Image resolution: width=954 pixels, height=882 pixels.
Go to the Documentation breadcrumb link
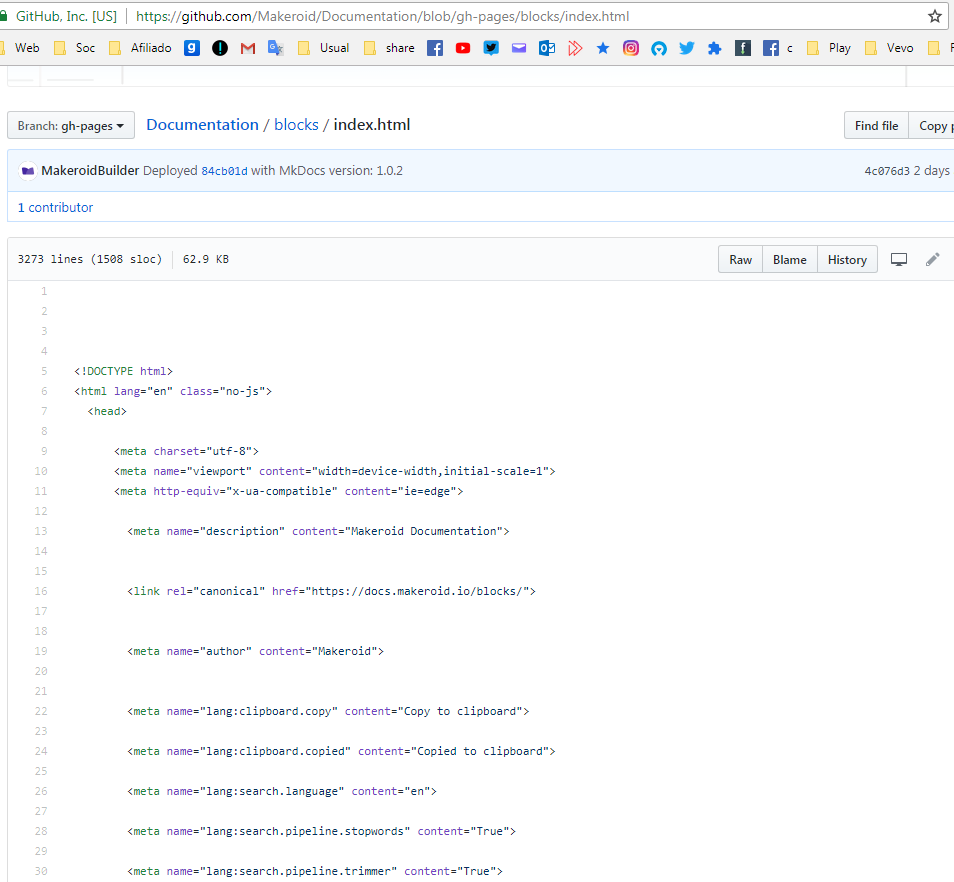pos(202,125)
